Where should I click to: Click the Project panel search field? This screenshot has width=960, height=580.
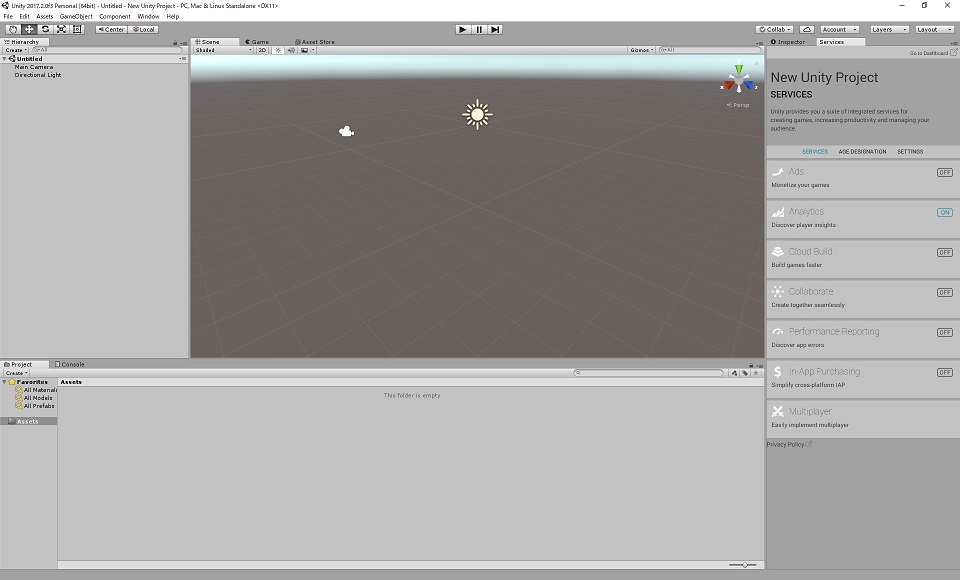coord(649,373)
